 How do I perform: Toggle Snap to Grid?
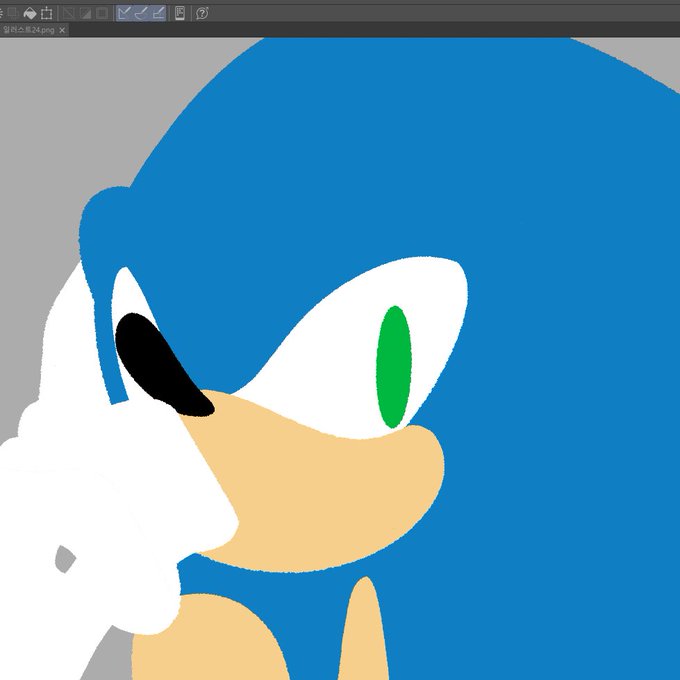point(158,13)
